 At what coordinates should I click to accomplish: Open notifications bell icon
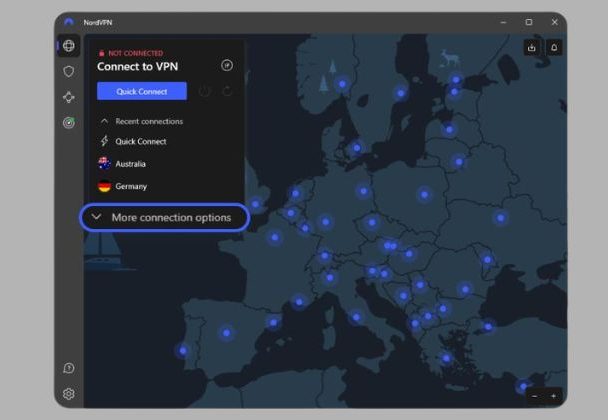[554, 47]
